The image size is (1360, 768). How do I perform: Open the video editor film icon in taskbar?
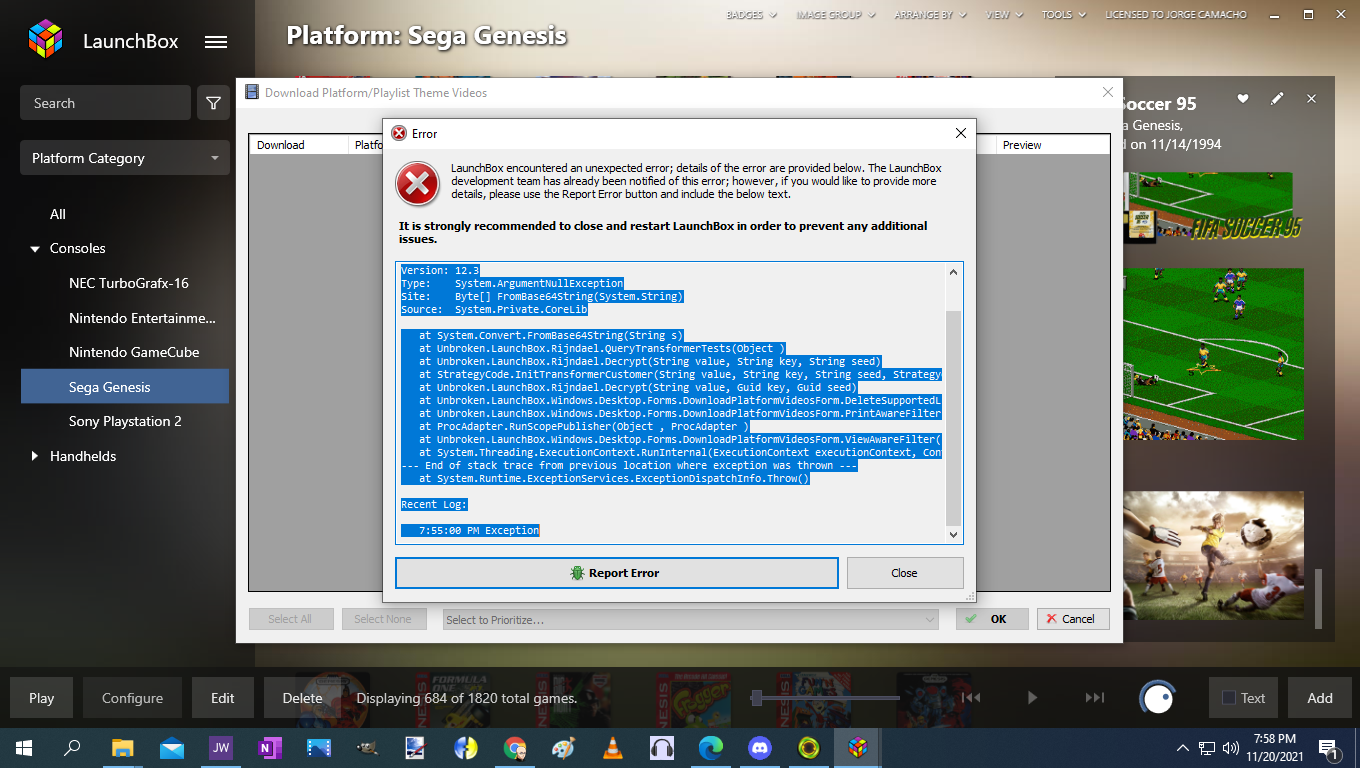(x=318, y=748)
